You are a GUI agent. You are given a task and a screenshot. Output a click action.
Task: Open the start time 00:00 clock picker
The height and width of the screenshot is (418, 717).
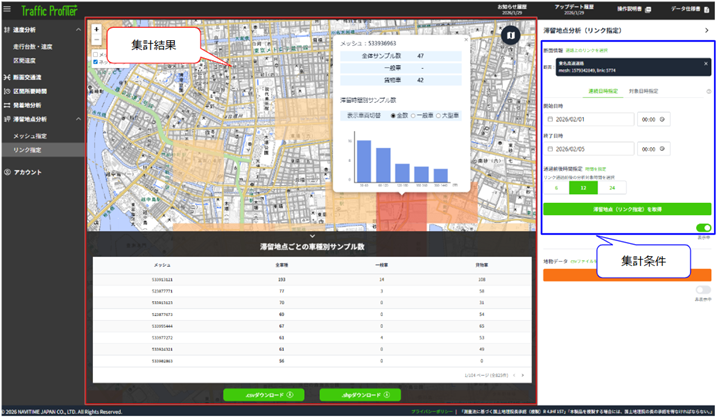[662, 119]
